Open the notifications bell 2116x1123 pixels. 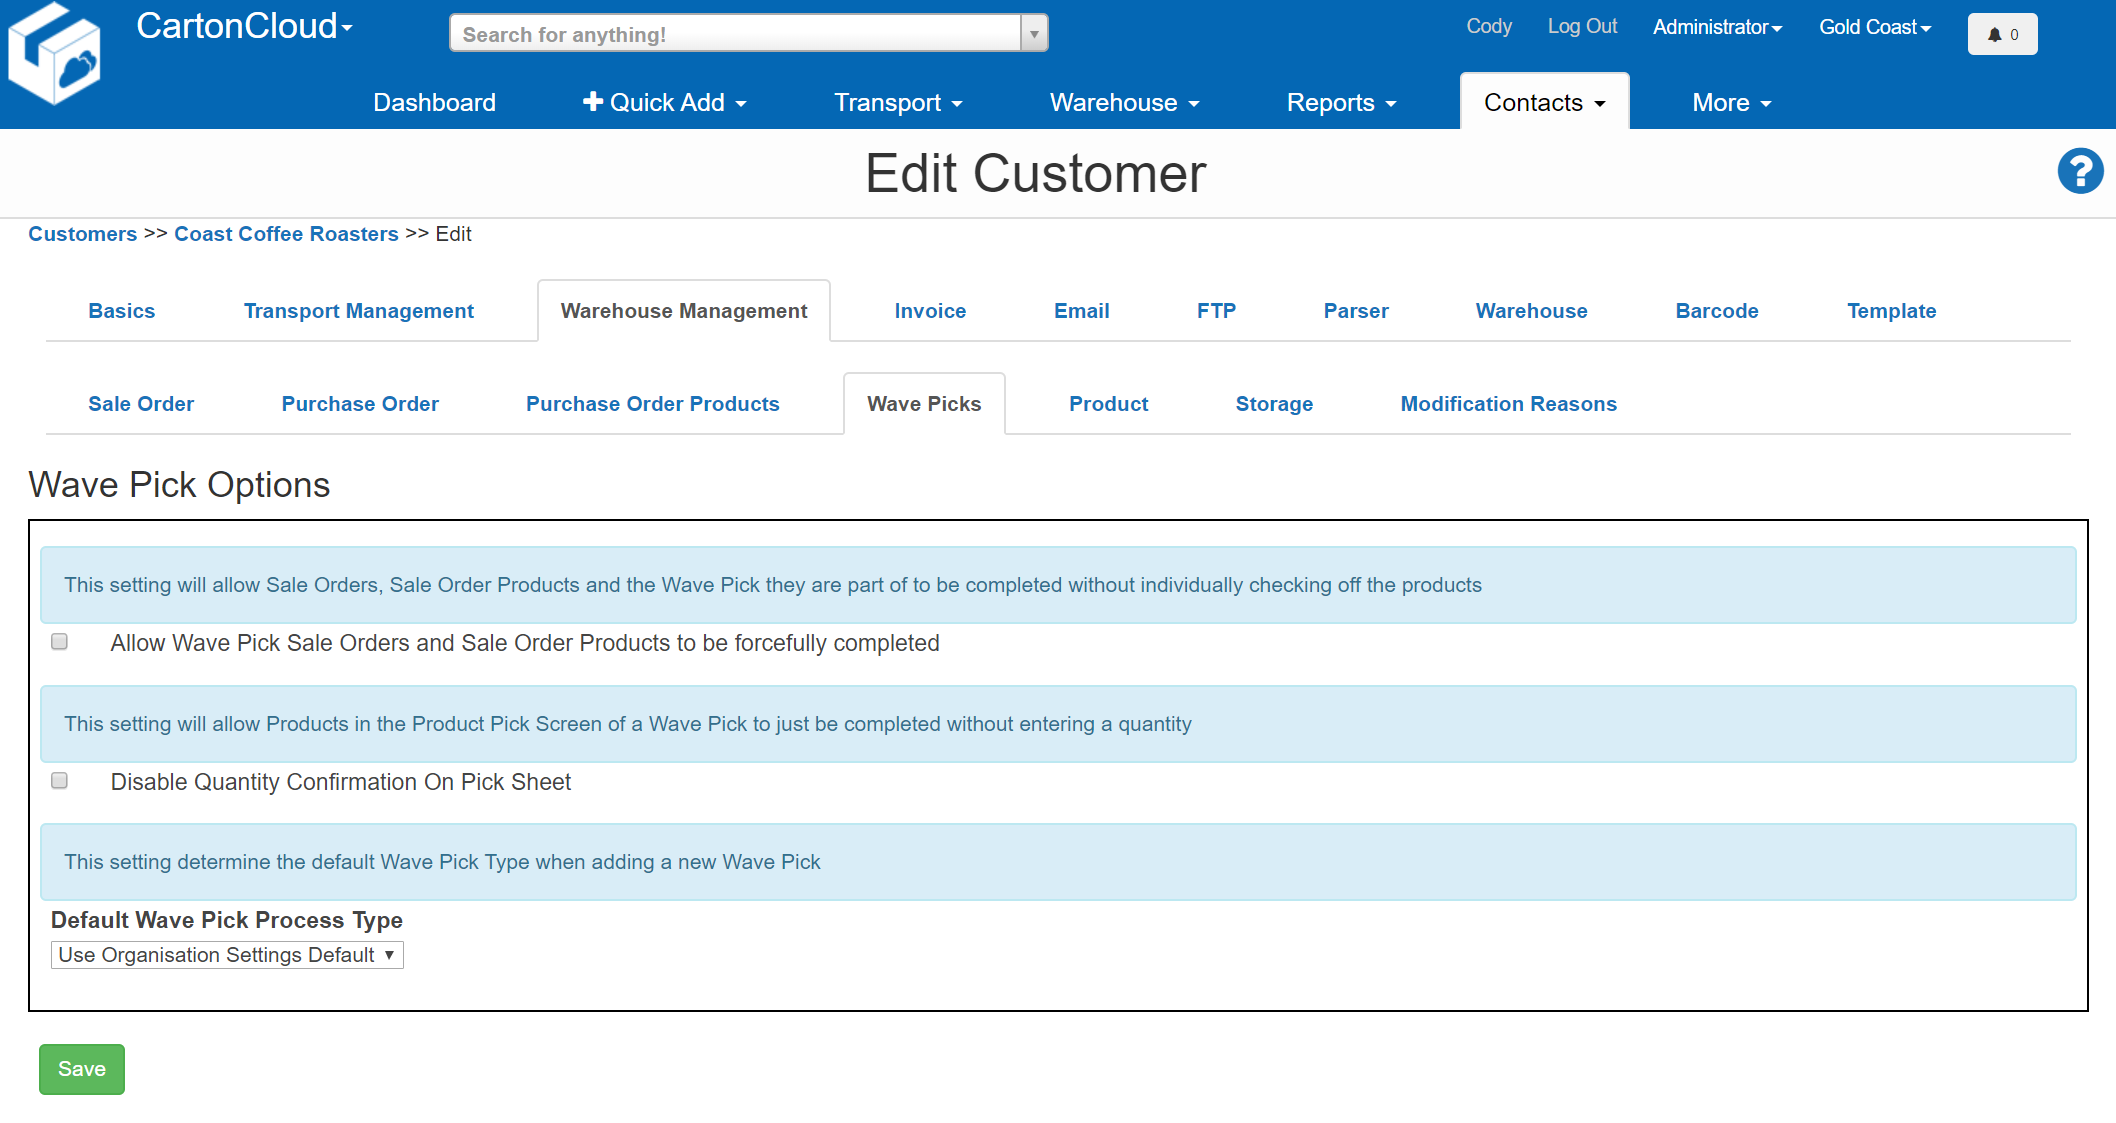click(x=2001, y=33)
